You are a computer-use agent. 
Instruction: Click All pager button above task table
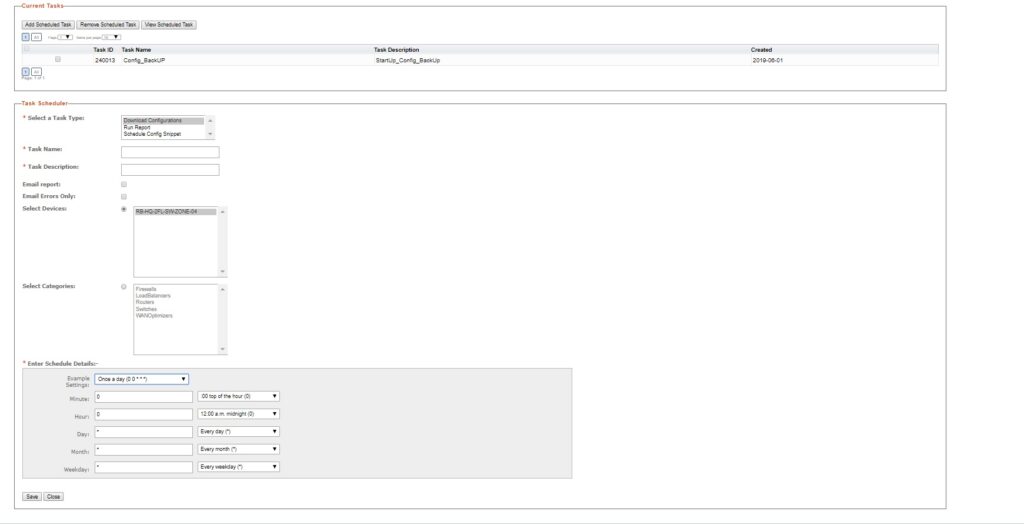pos(37,37)
